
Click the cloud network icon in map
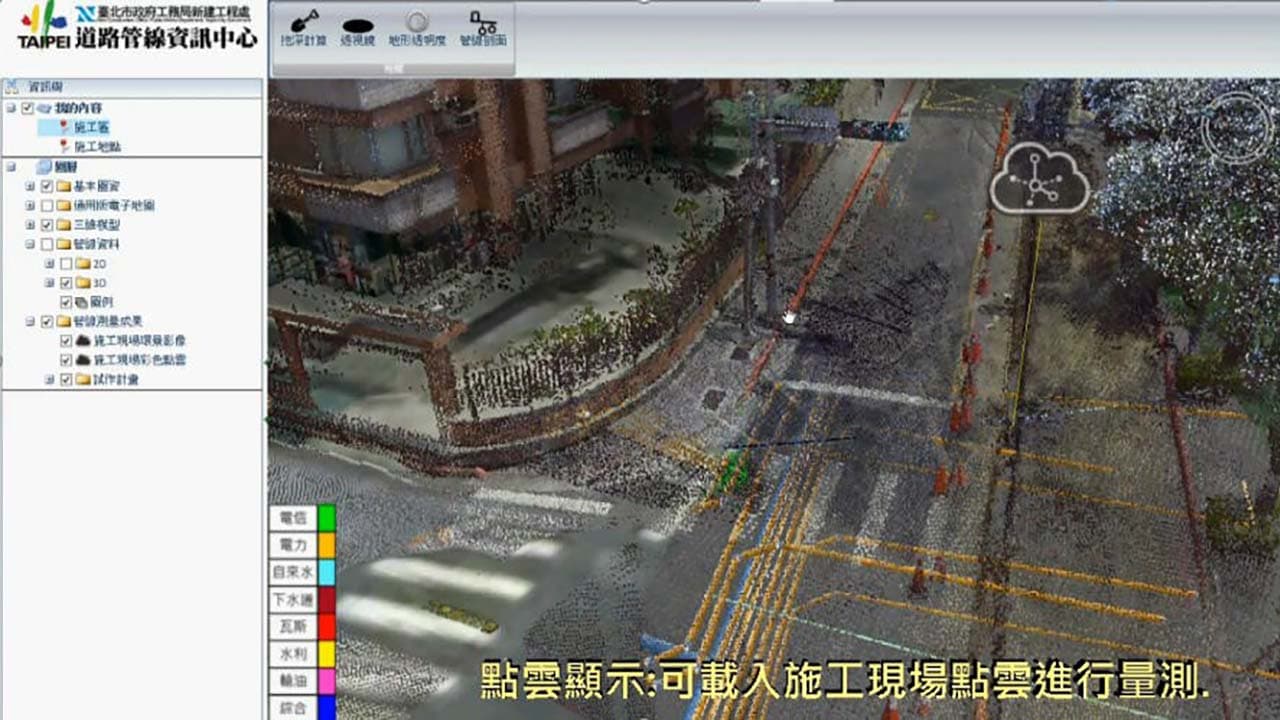click(1040, 178)
